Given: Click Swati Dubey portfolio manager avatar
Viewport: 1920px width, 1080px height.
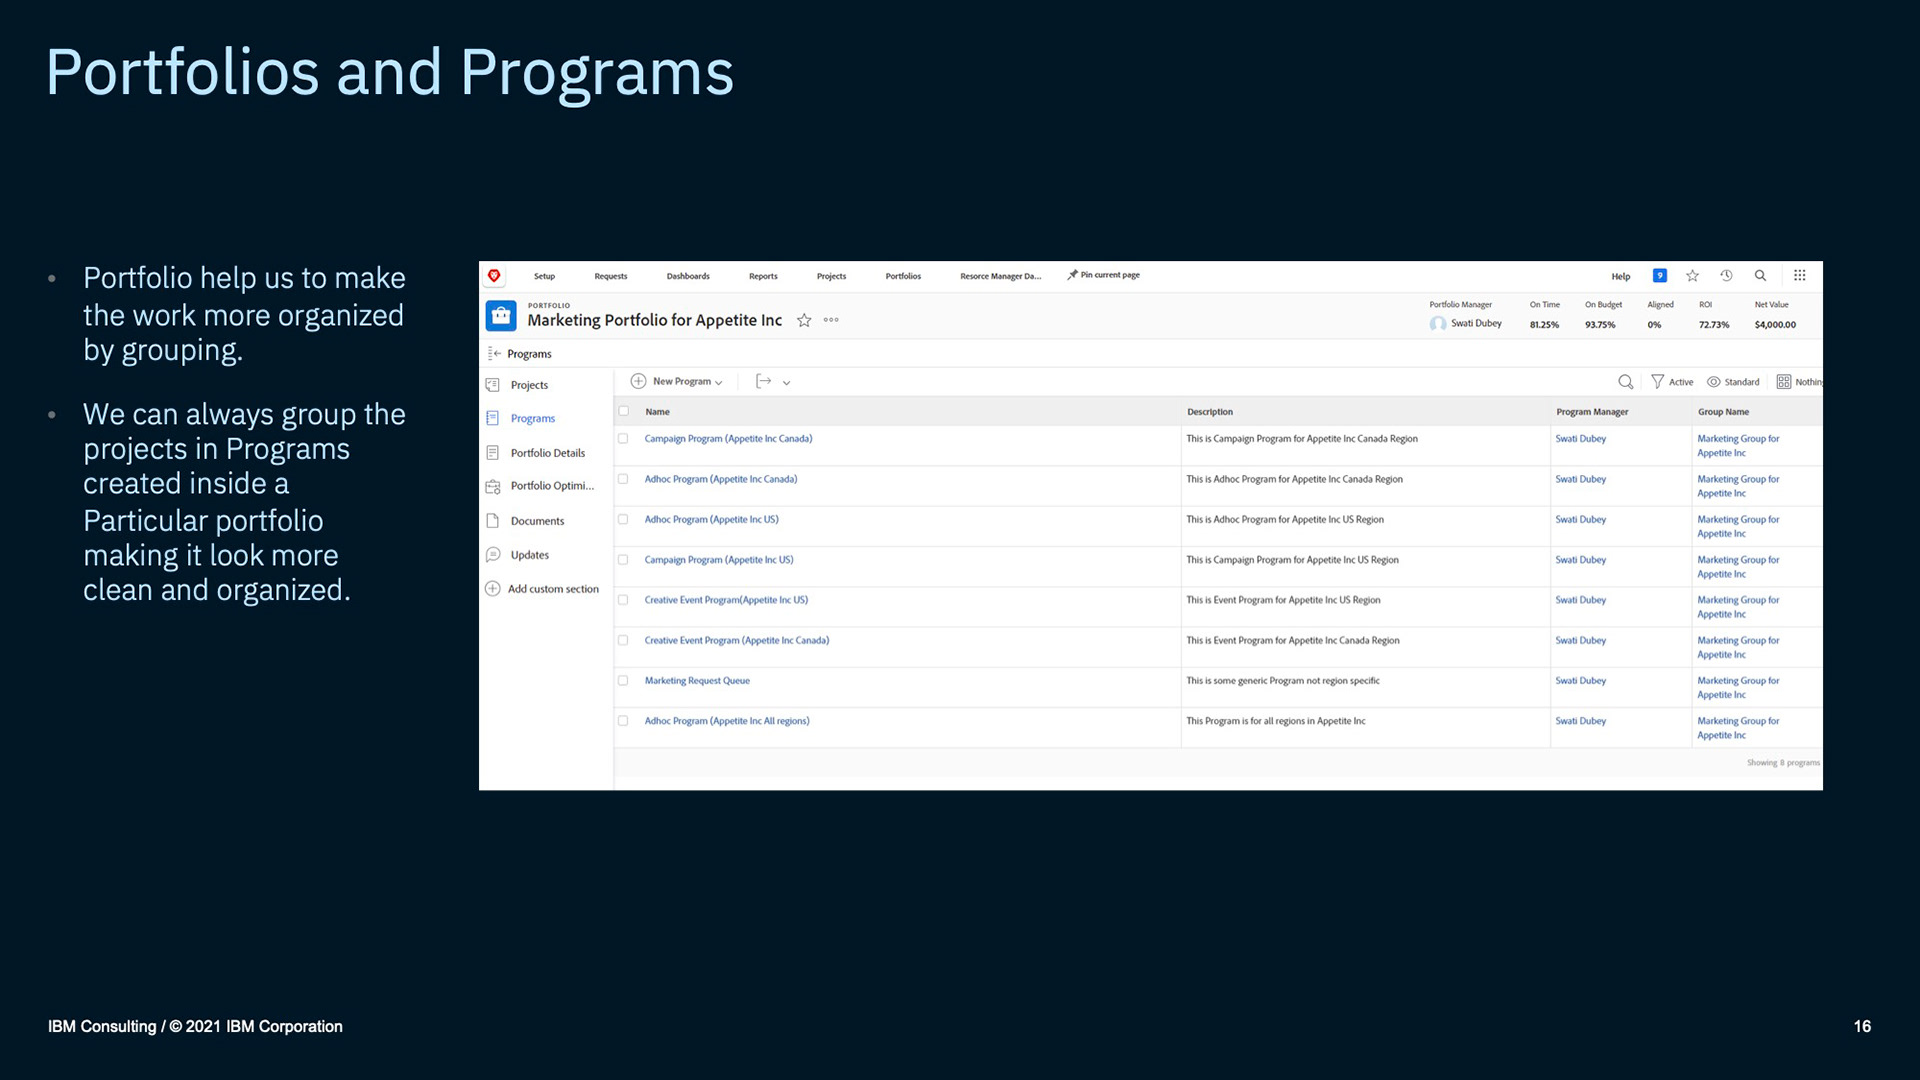Looking at the screenshot, I should (x=1438, y=324).
